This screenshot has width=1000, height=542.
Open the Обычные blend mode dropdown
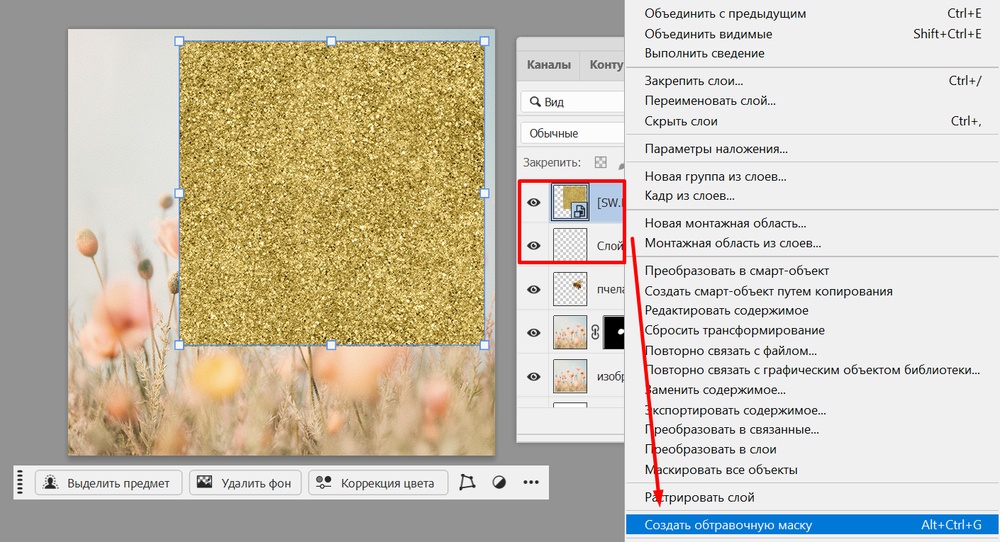click(x=572, y=133)
